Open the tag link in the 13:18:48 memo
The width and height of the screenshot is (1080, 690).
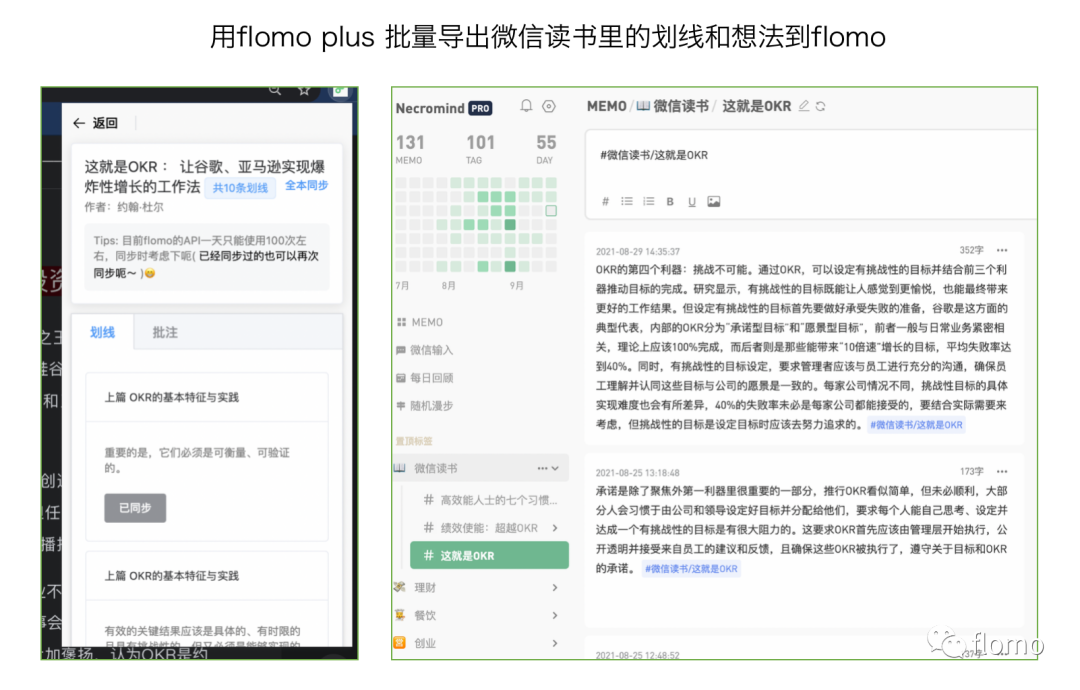(x=691, y=569)
